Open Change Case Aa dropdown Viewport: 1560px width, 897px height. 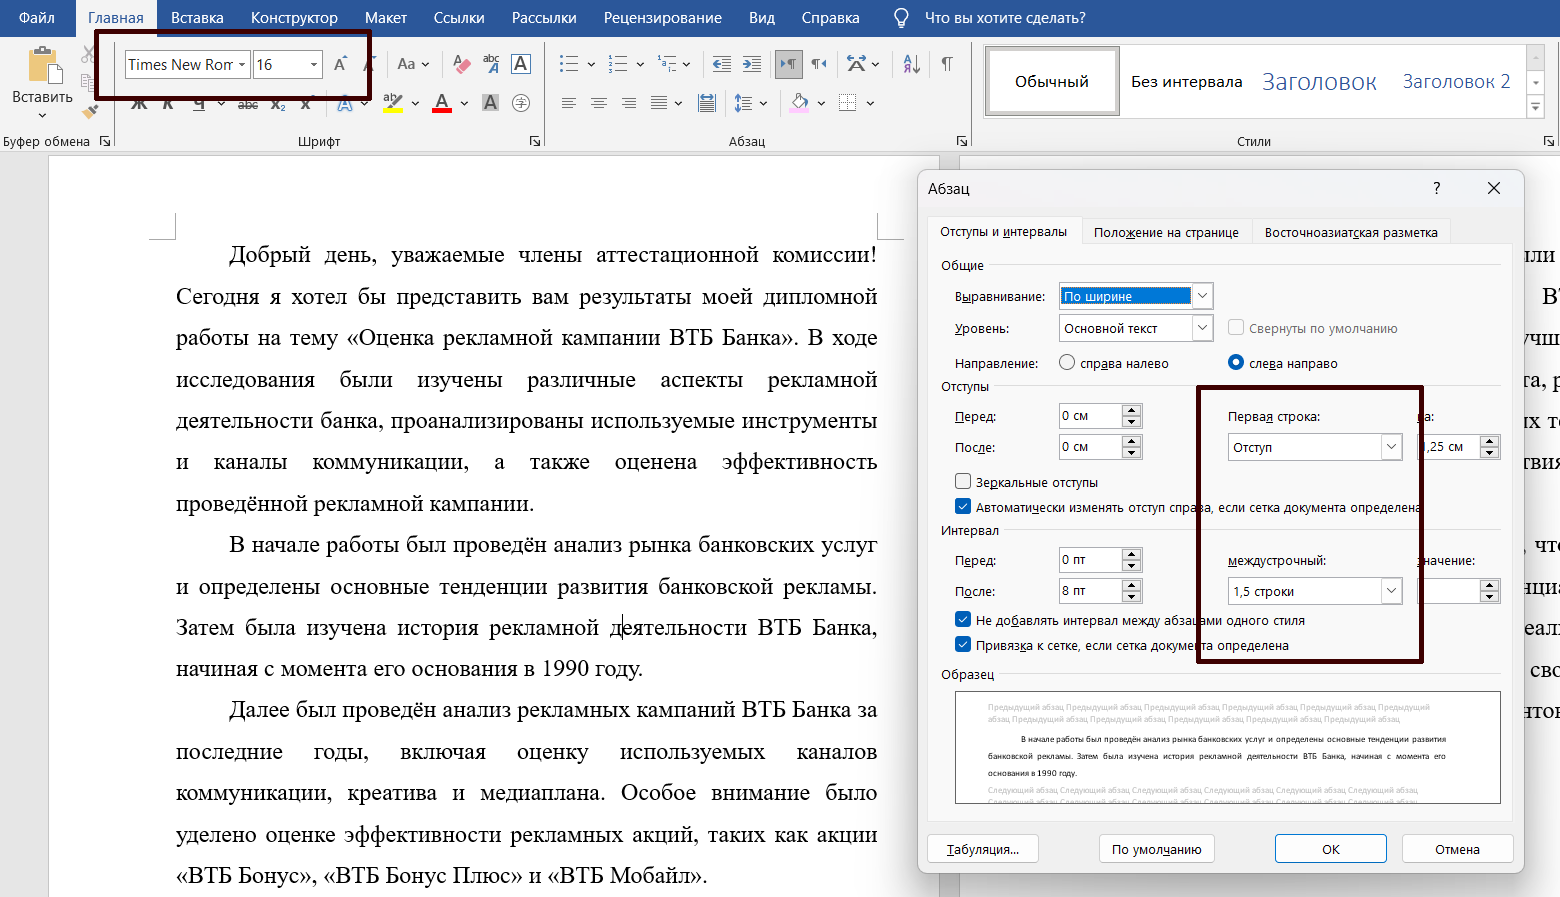pos(413,64)
